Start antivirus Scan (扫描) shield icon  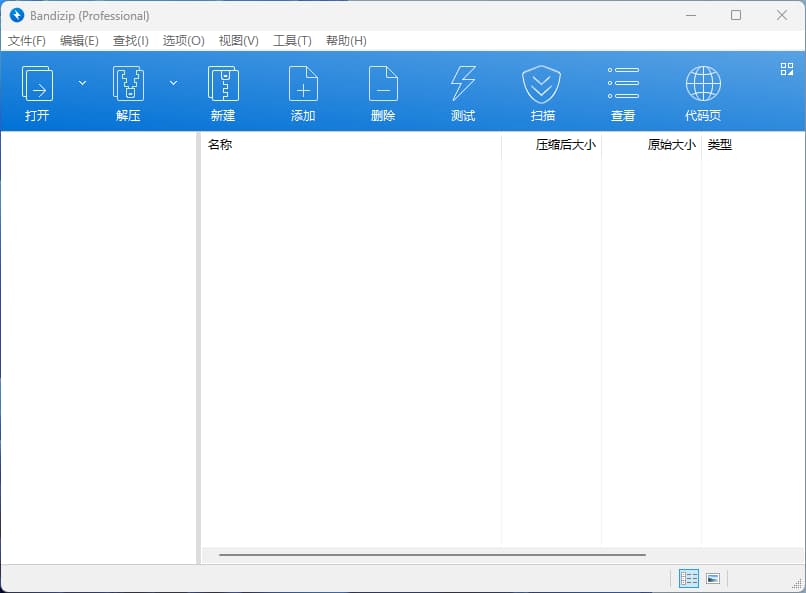(542, 85)
